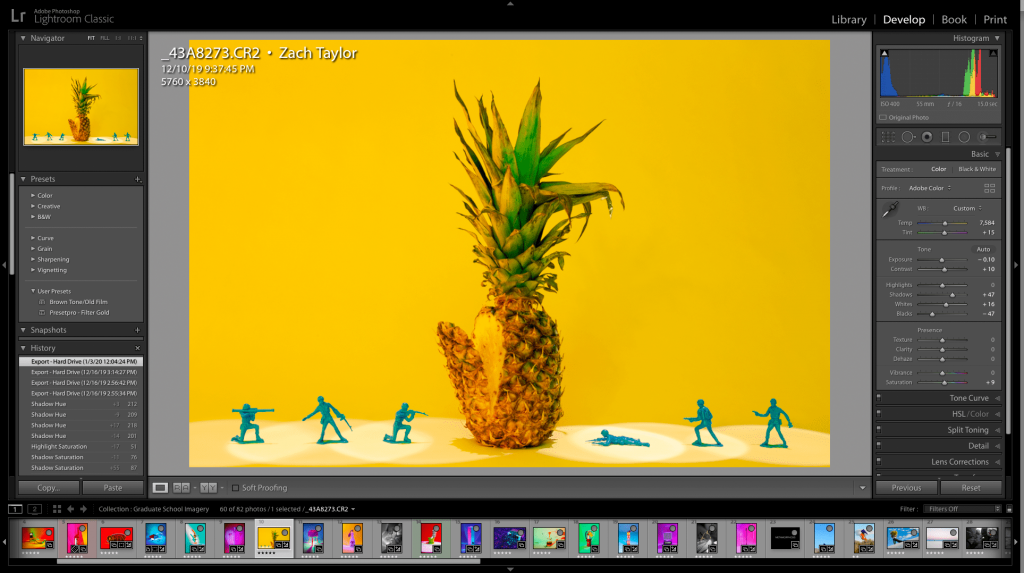Adjust the Exposure slider handle

tap(942, 259)
